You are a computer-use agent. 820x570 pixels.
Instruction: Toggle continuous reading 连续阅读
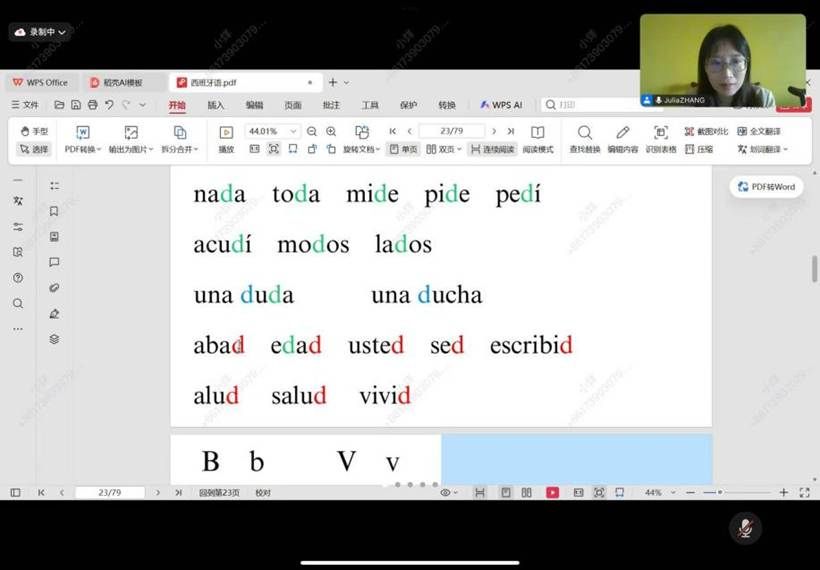coord(492,149)
